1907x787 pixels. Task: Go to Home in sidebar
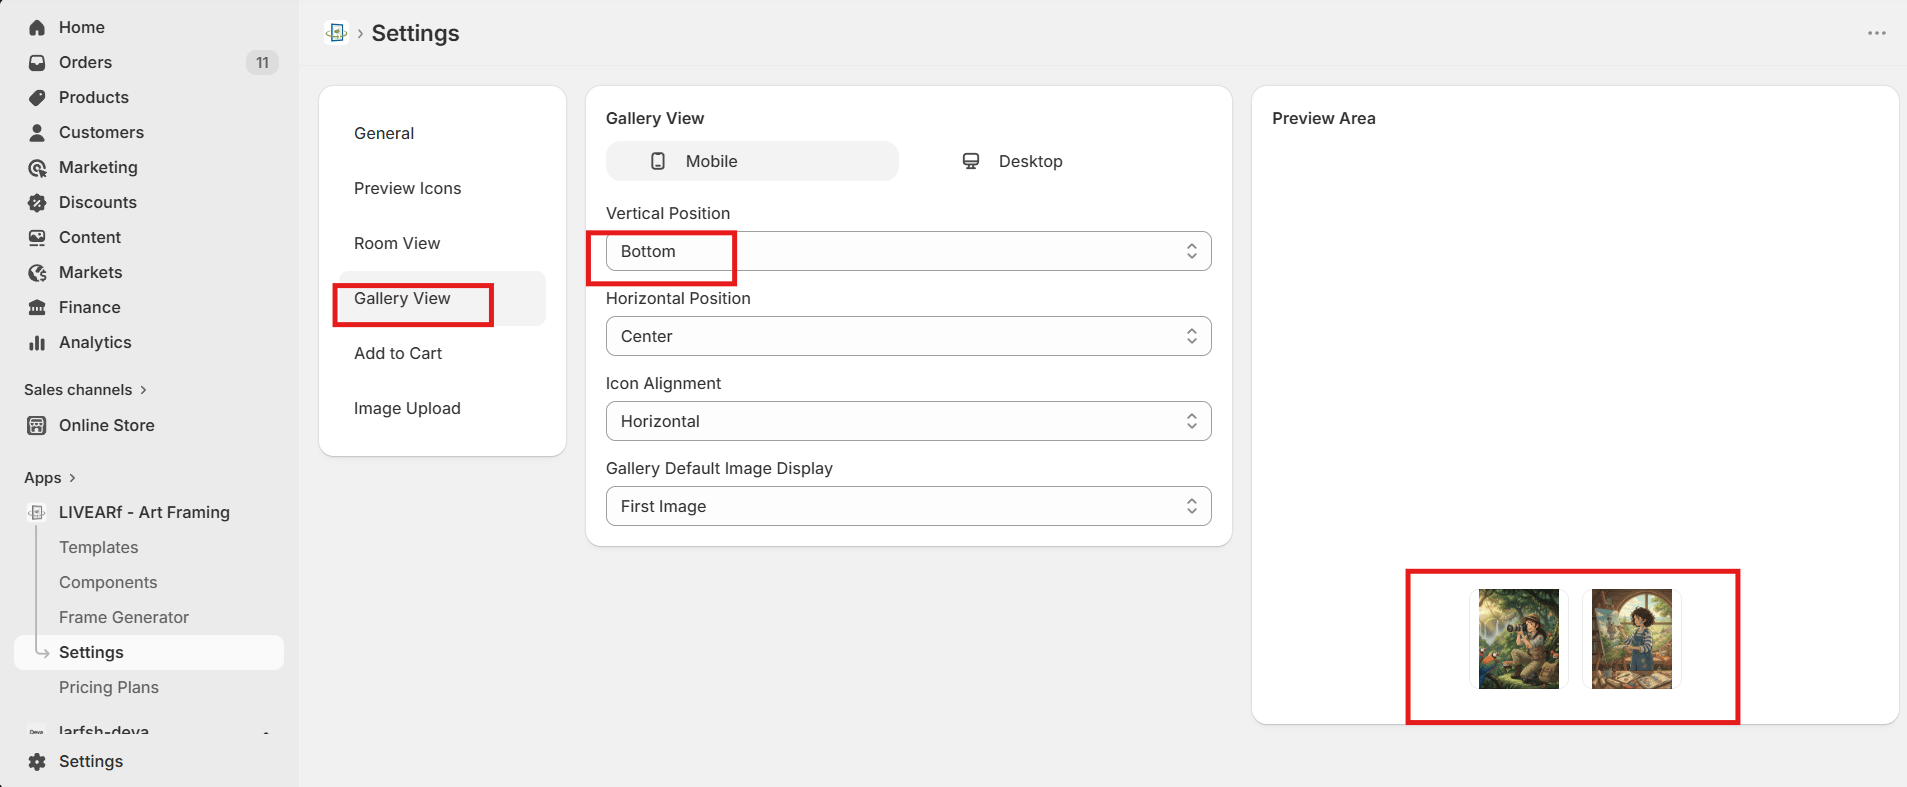point(149,28)
